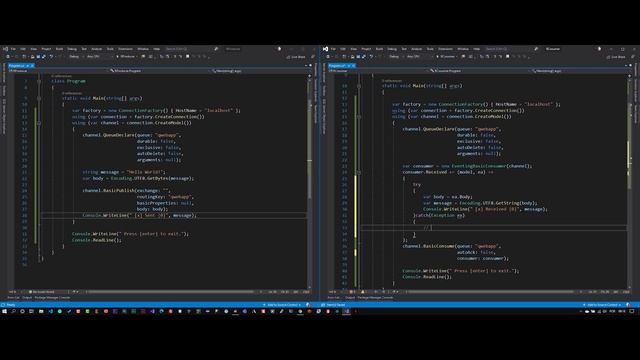The image size is (640, 360).
Task: Open Package Manager Console tab in left window
Action: [52, 298]
